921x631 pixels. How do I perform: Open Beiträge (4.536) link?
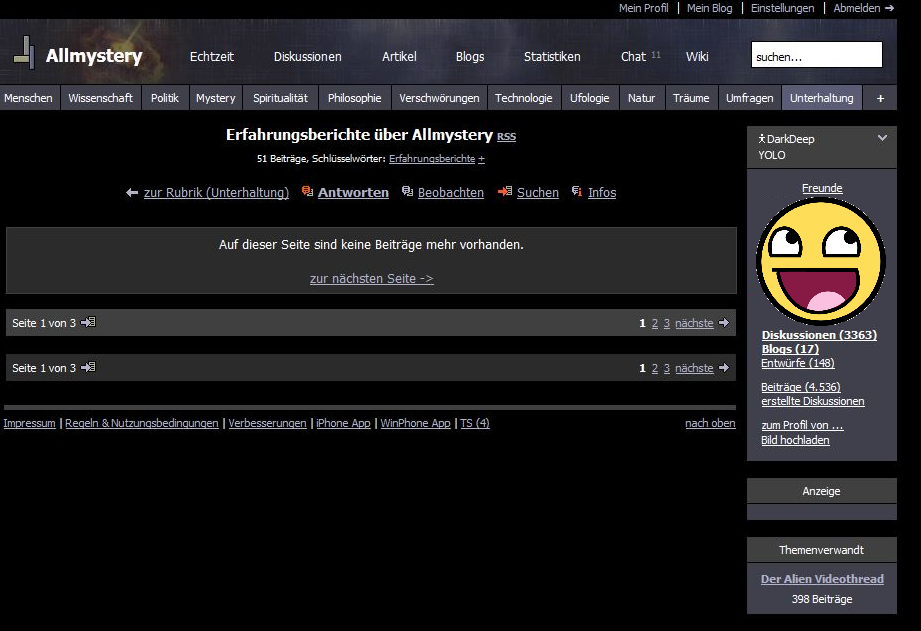pos(801,387)
